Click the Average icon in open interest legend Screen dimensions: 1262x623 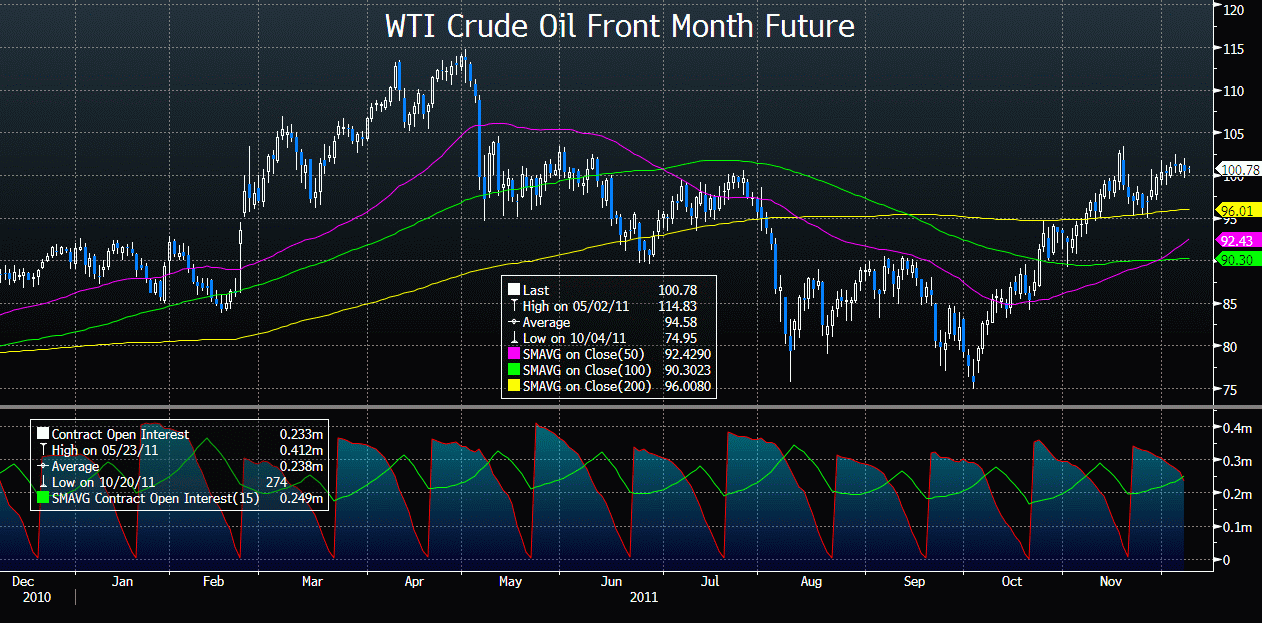(43, 466)
